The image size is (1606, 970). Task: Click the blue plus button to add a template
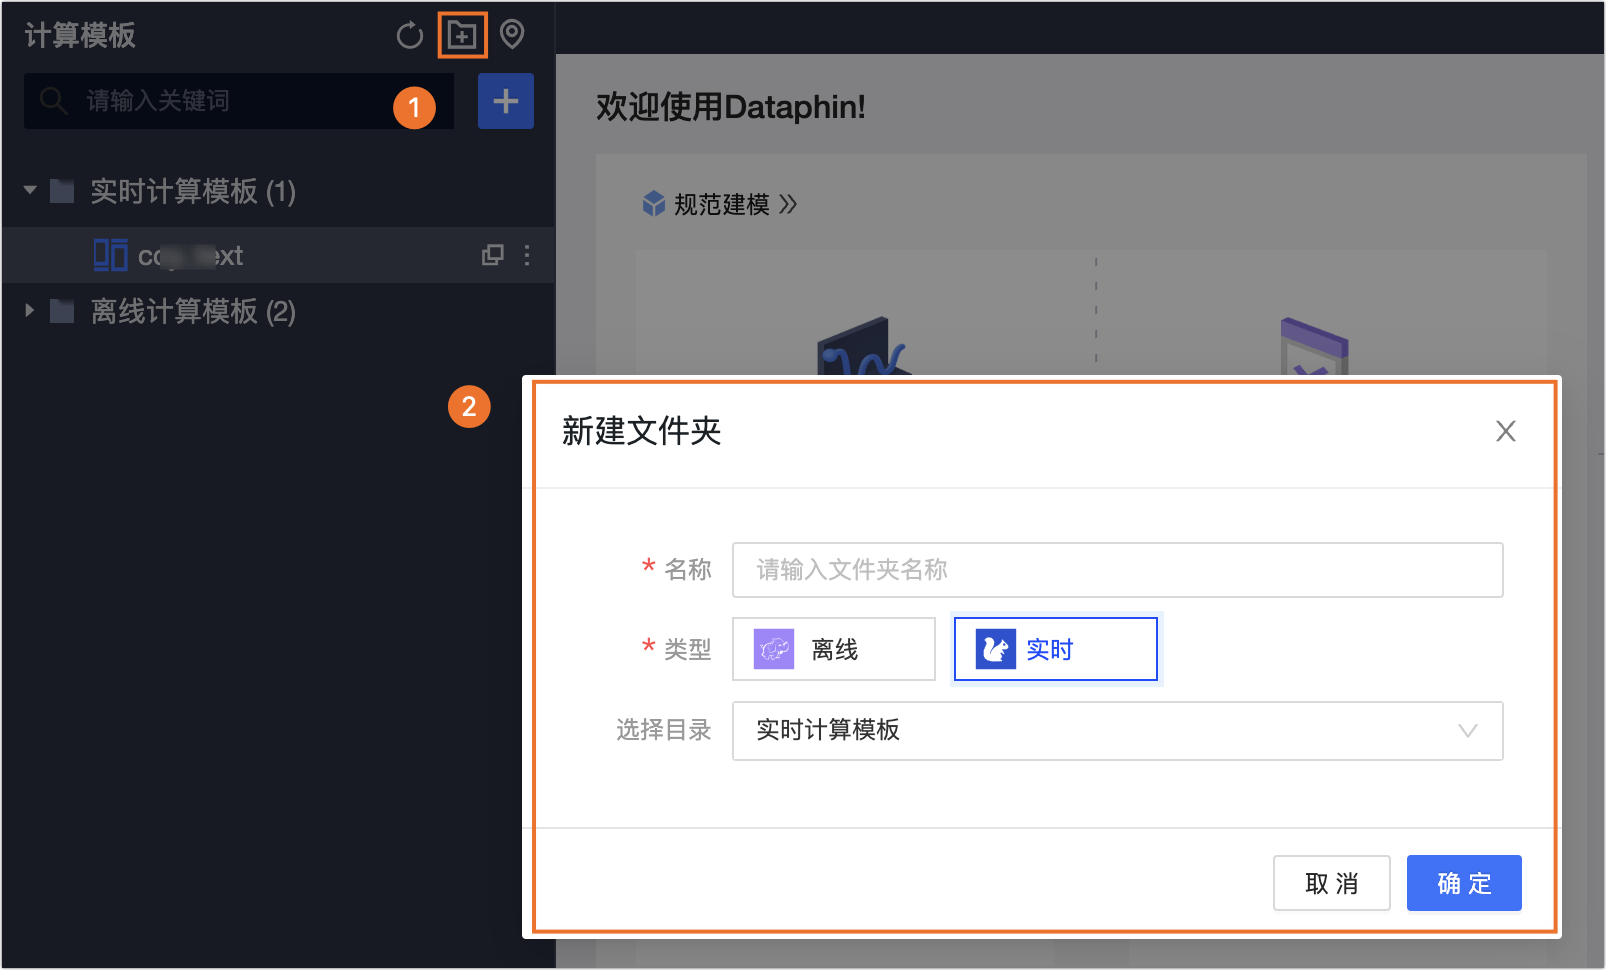[506, 101]
